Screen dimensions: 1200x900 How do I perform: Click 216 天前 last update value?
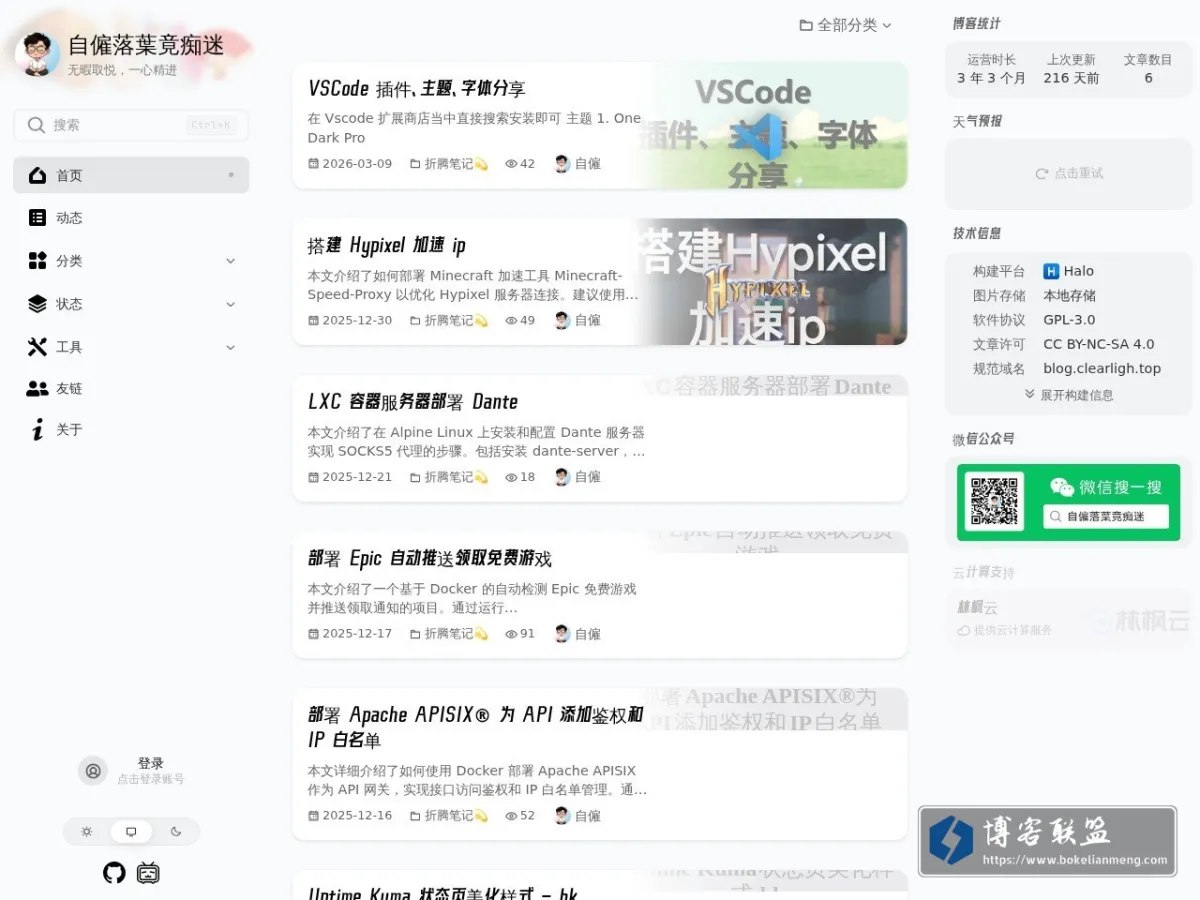click(x=1071, y=78)
